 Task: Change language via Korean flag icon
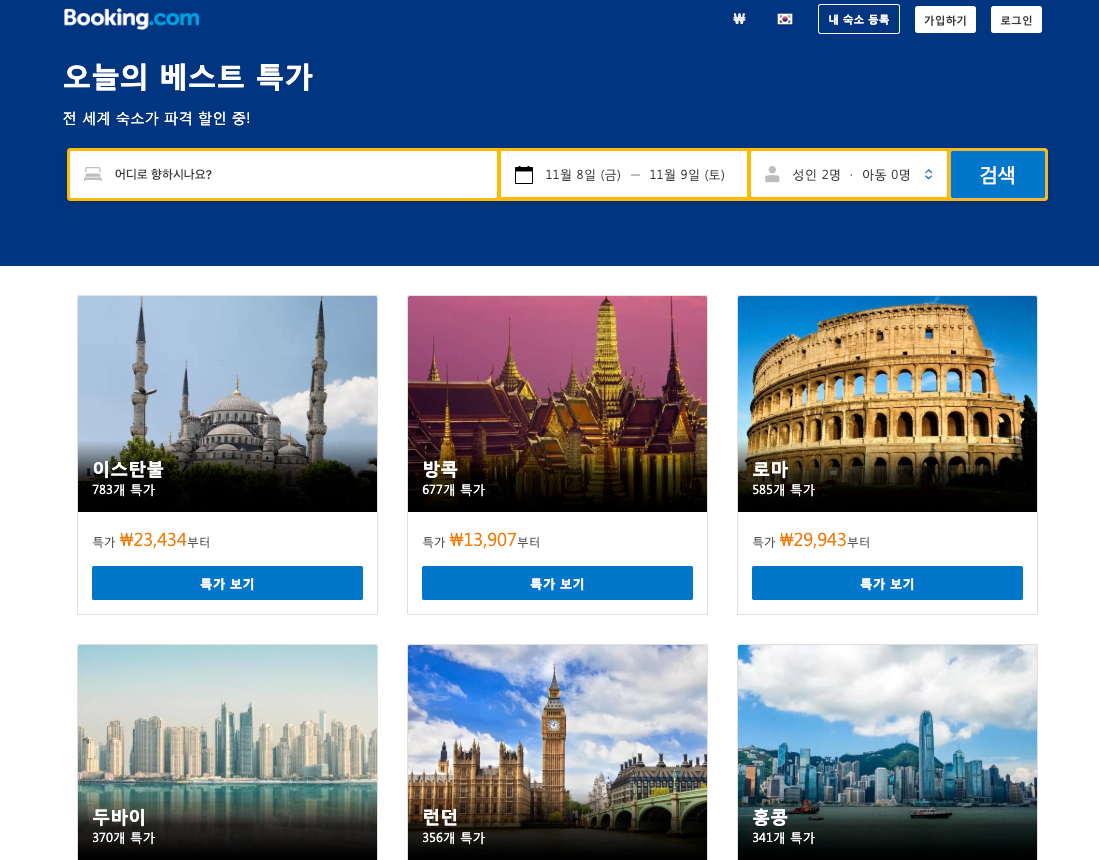tap(785, 20)
